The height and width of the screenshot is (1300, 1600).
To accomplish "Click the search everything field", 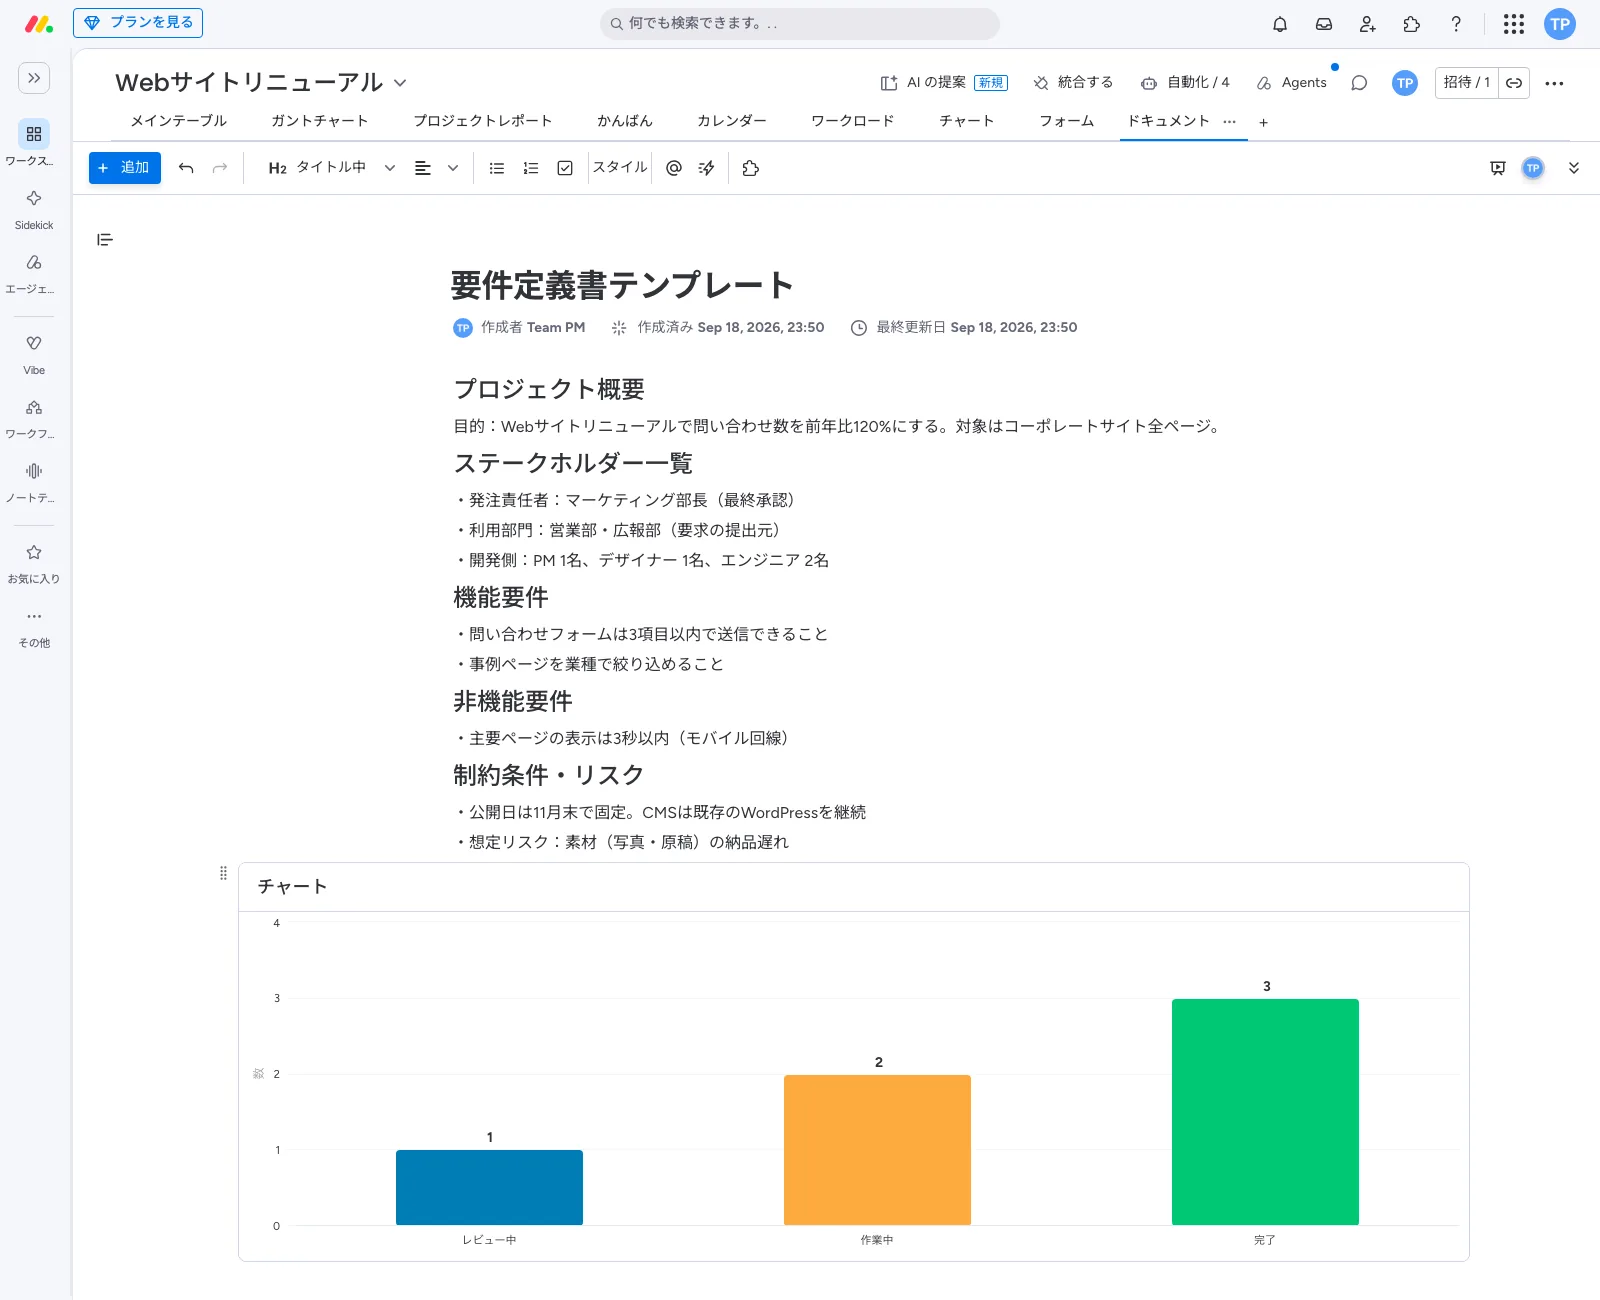I will pyautogui.click(x=800, y=23).
